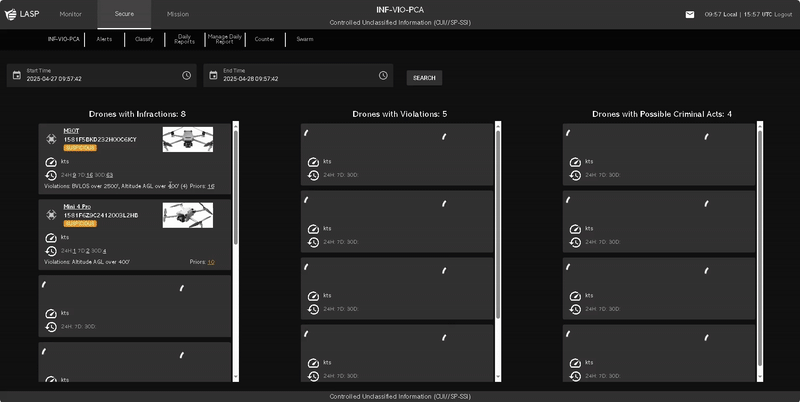Click the End Time clock icon
The width and height of the screenshot is (800, 402).
click(383, 76)
